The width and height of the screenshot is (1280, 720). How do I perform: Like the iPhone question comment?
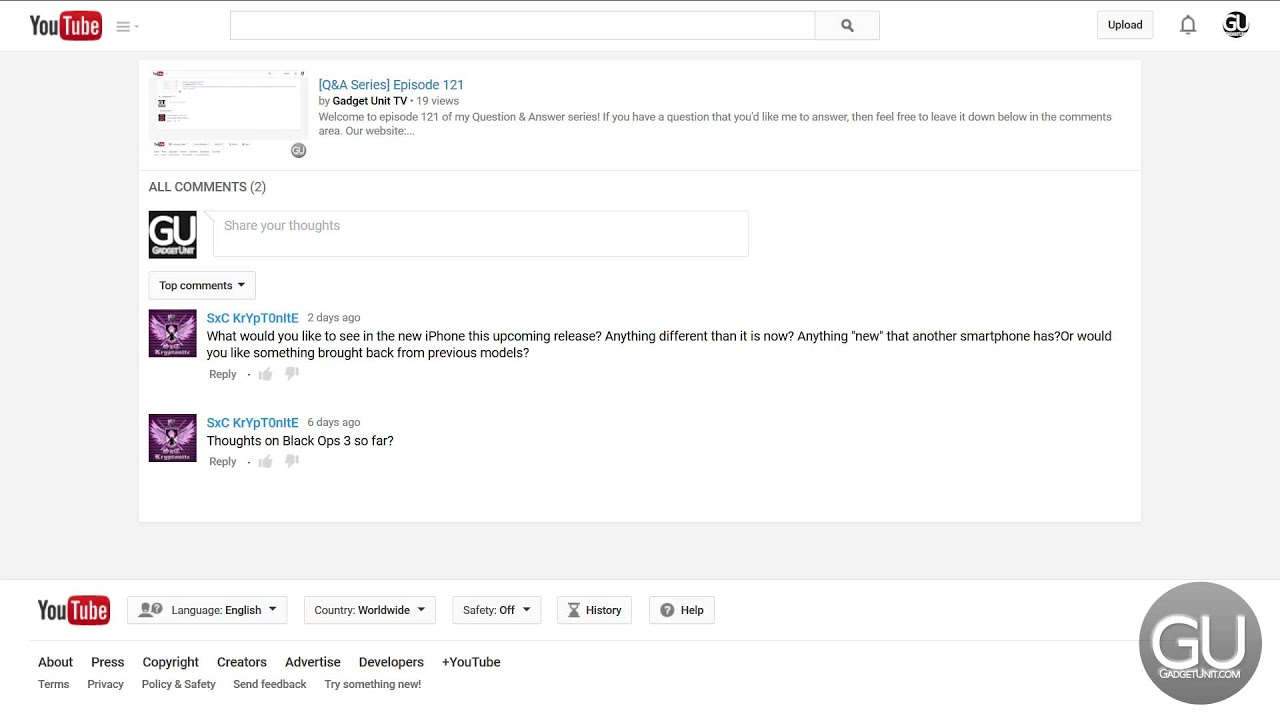tap(265, 374)
